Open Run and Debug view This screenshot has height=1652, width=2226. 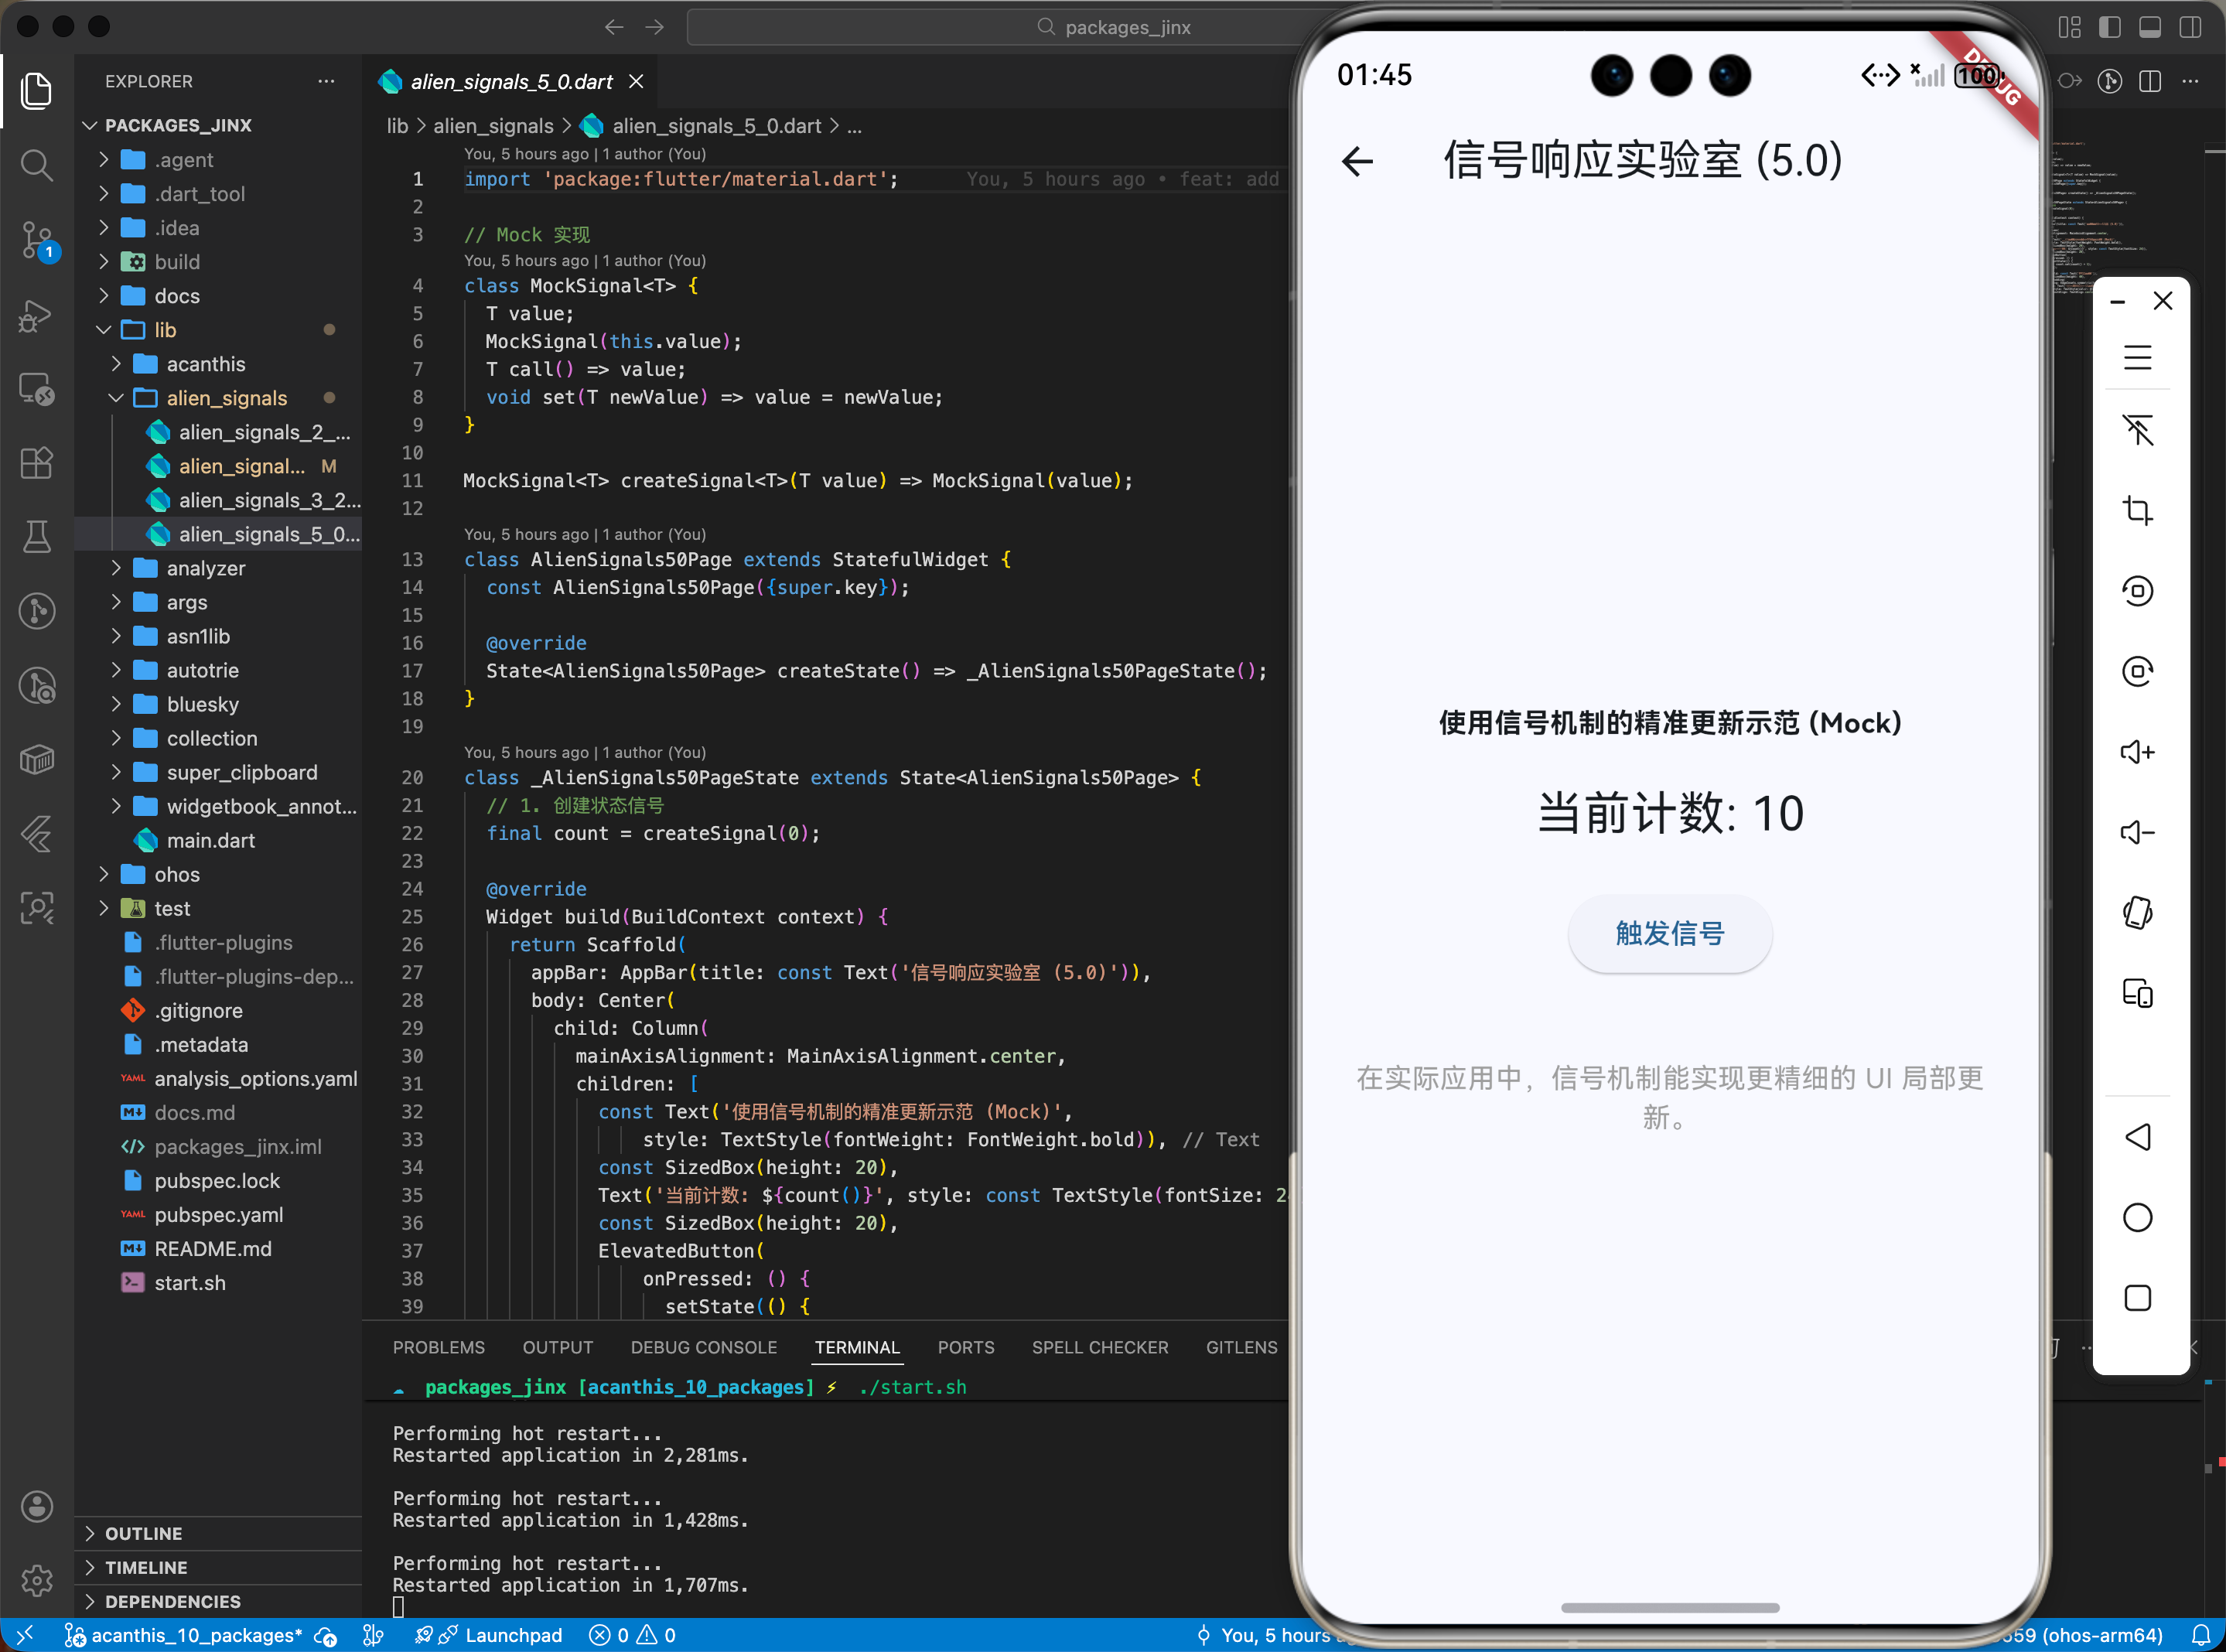[x=37, y=316]
